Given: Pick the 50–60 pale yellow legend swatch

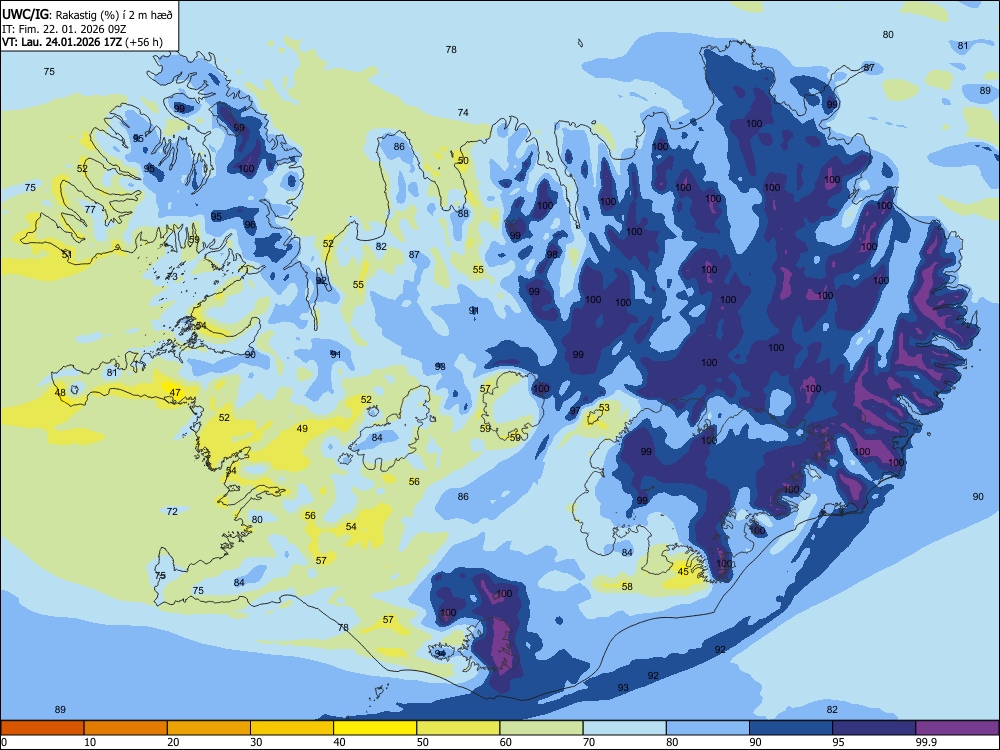Looking at the screenshot, I should point(458,728).
